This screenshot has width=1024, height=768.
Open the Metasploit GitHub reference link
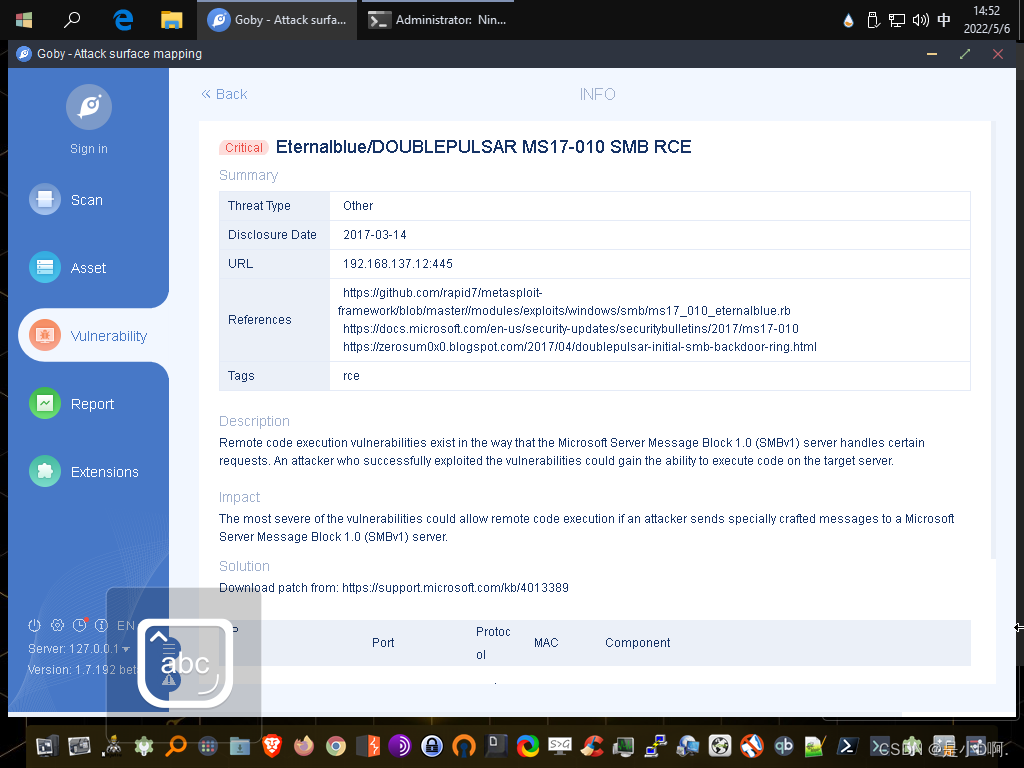click(x=564, y=302)
